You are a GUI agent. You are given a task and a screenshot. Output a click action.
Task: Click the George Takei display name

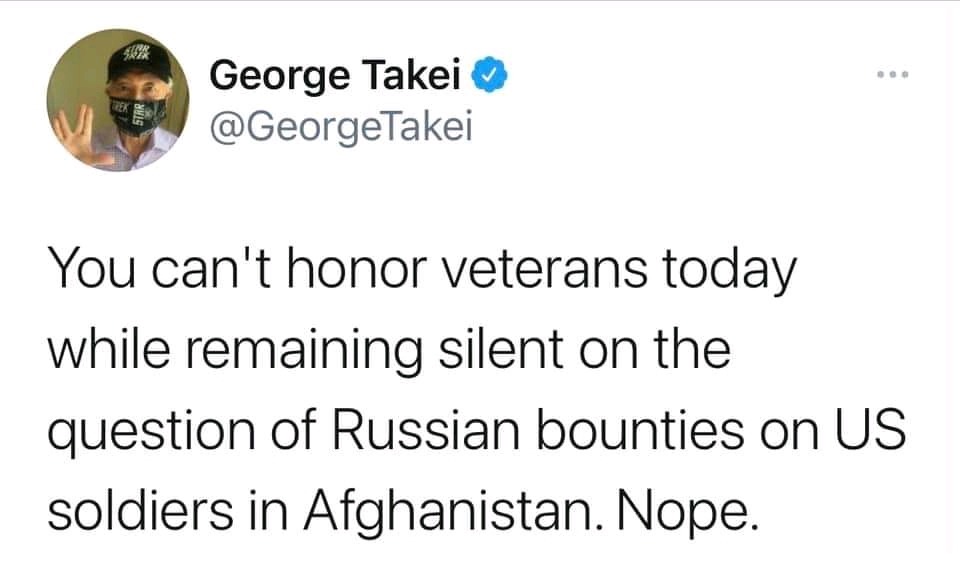(x=335, y=75)
